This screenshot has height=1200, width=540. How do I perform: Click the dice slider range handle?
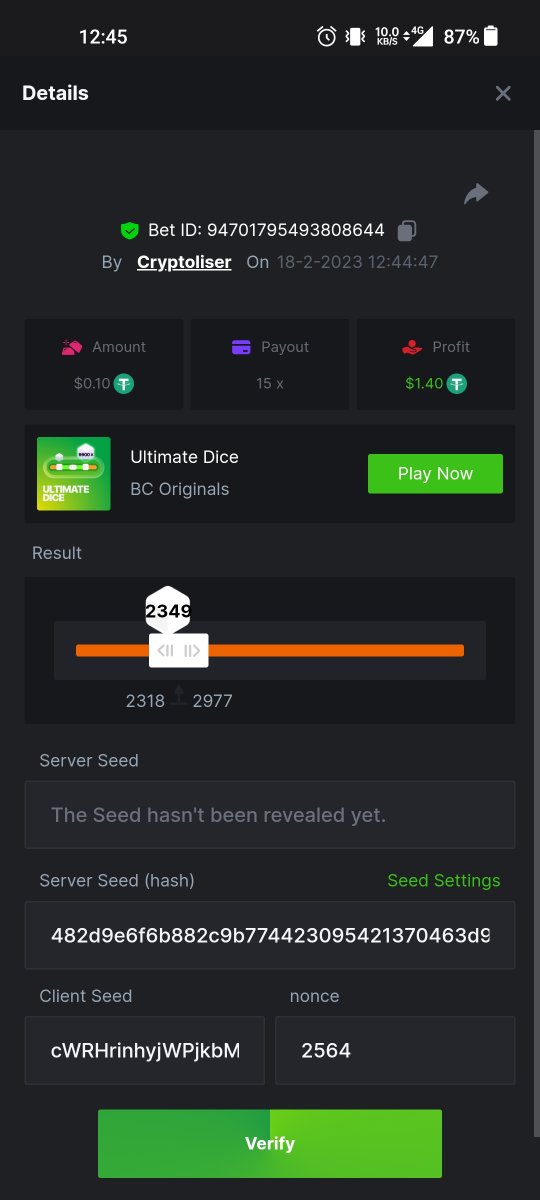tap(179, 651)
